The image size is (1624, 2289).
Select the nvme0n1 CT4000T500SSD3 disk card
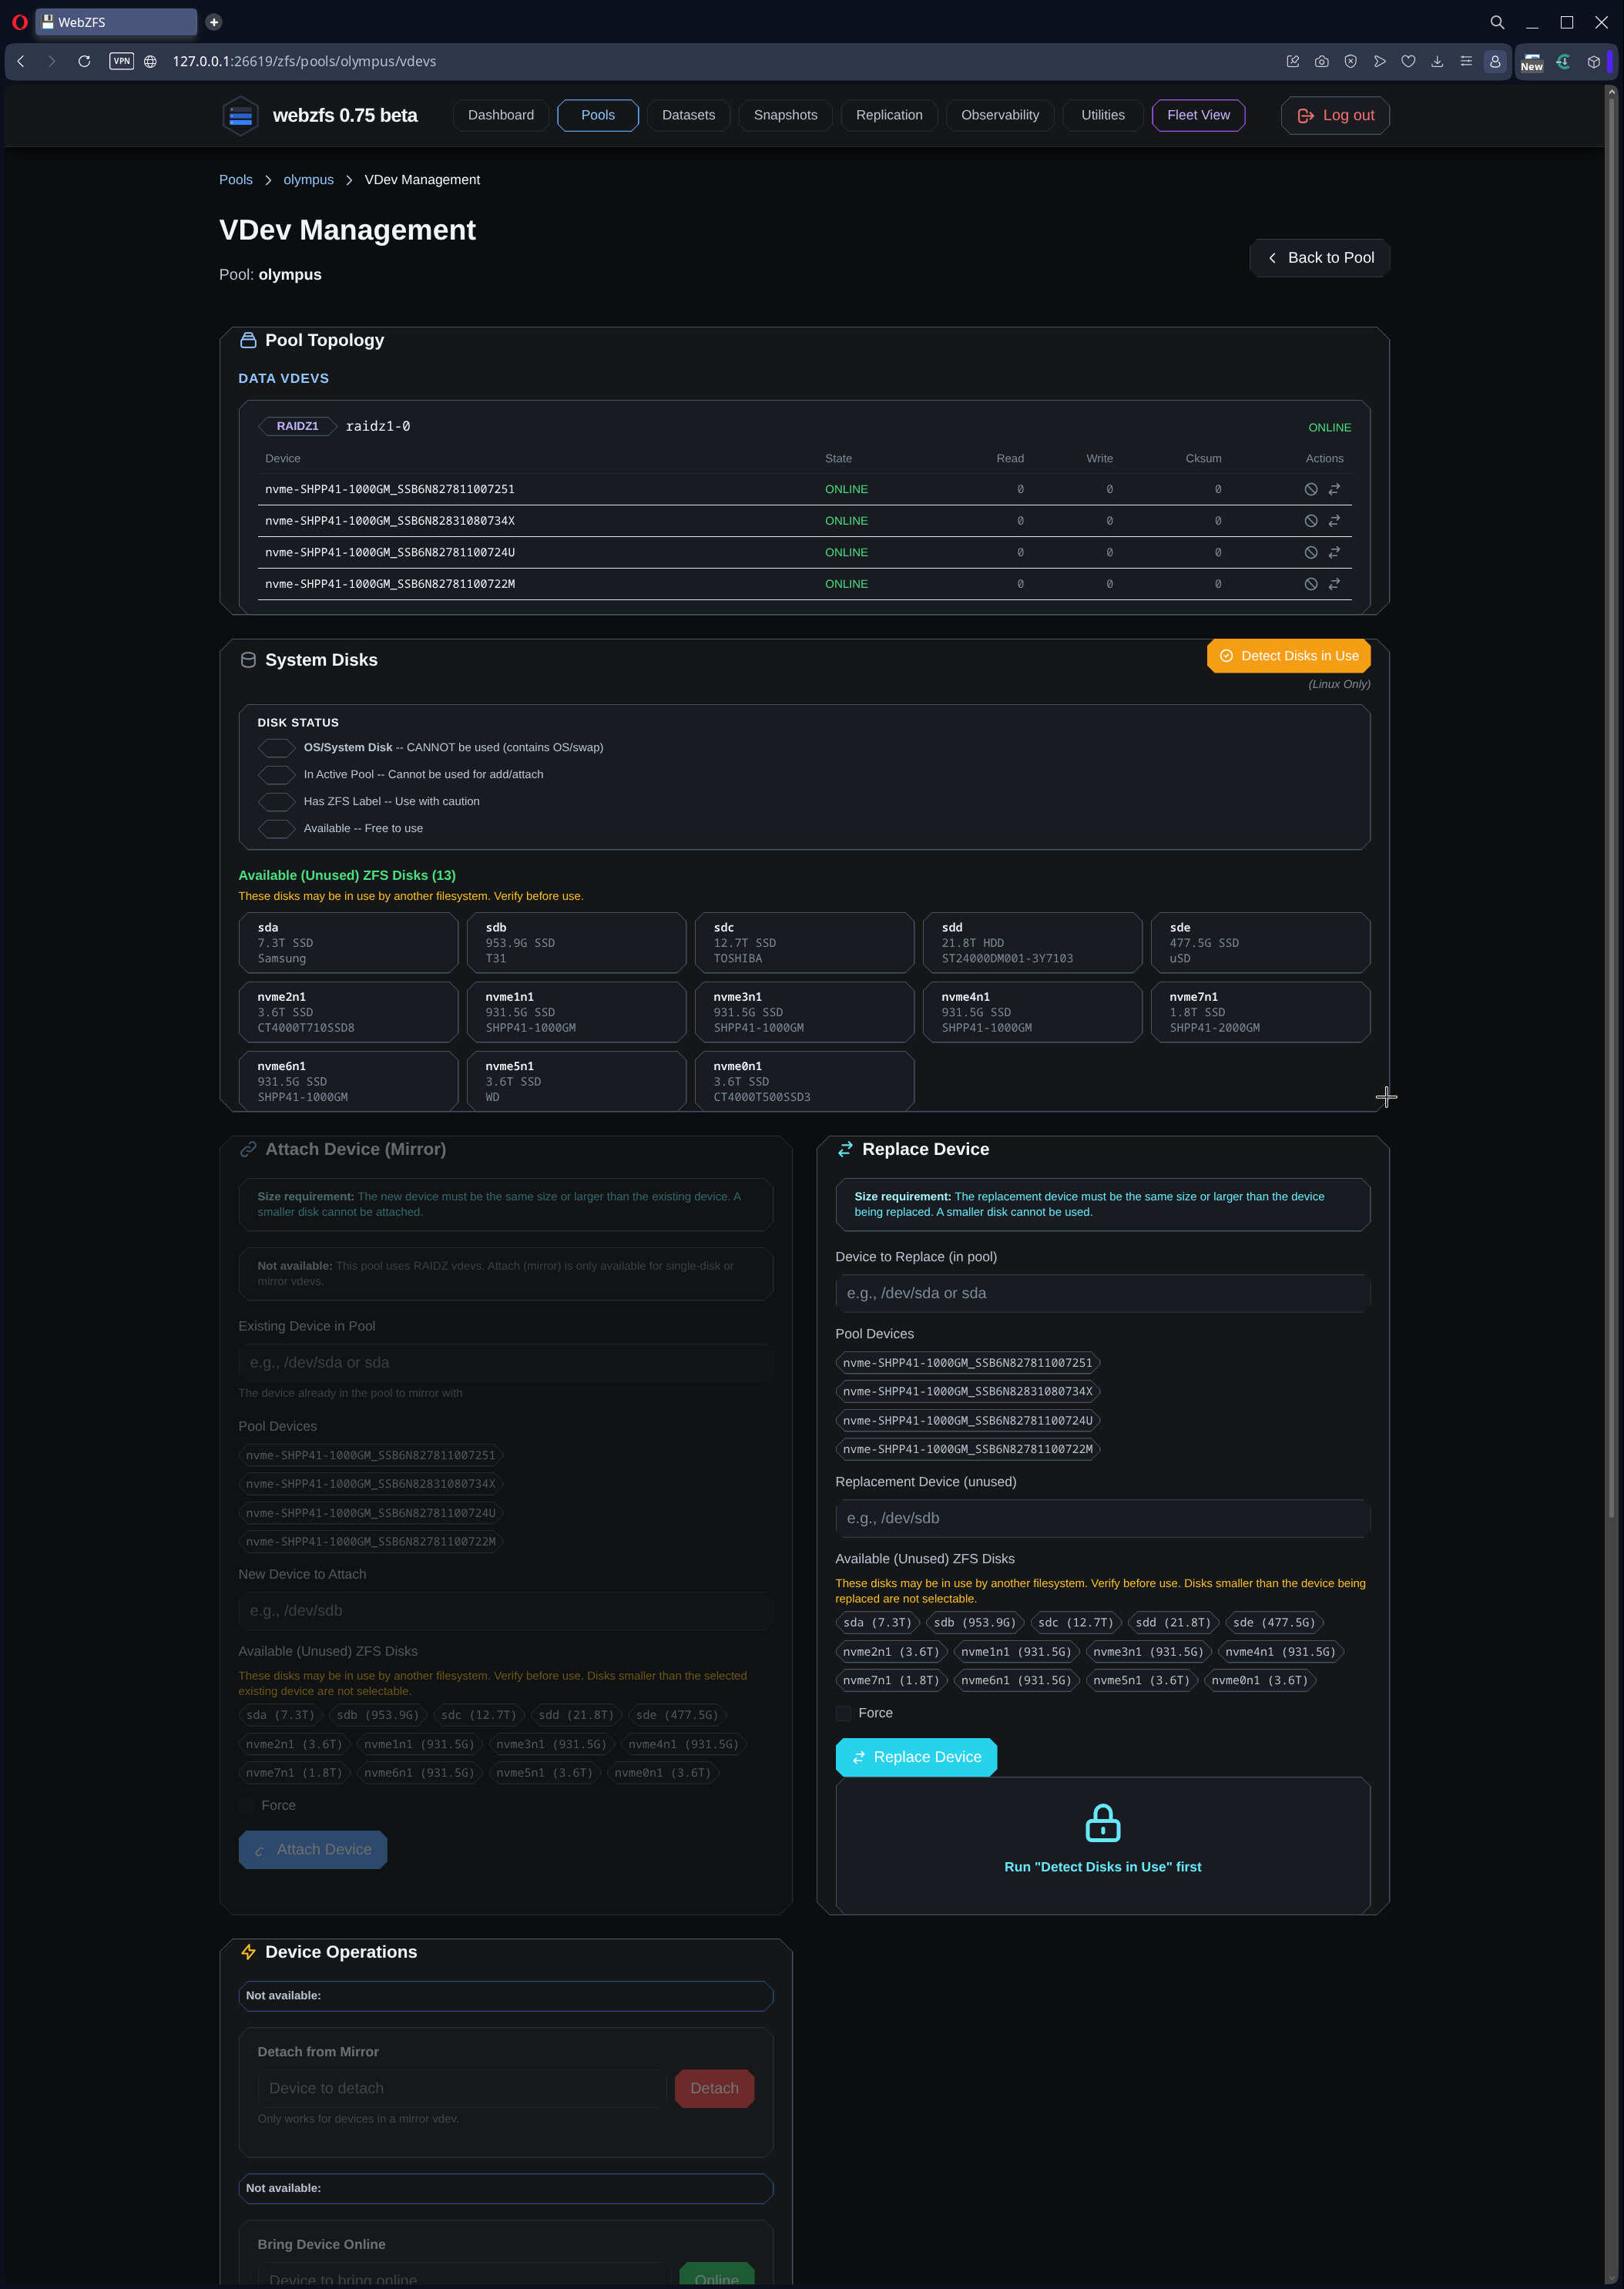804,1081
